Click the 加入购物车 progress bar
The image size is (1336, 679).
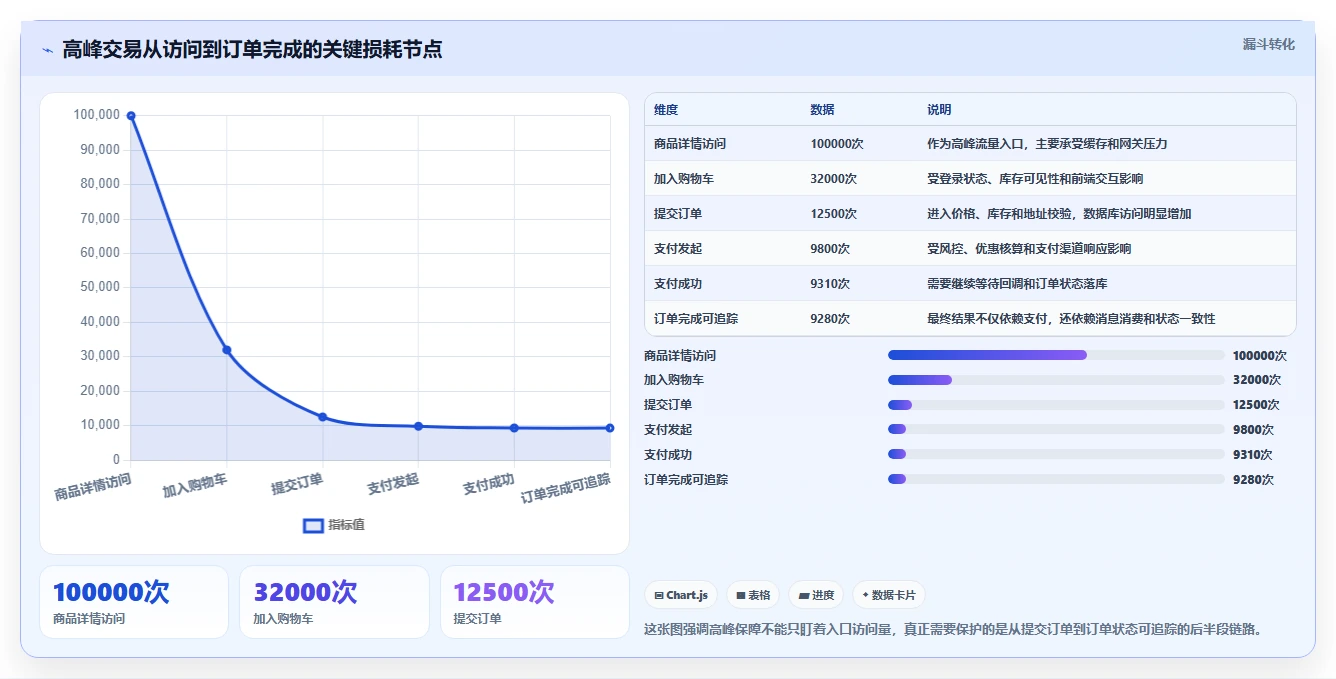click(x=1056, y=380)
